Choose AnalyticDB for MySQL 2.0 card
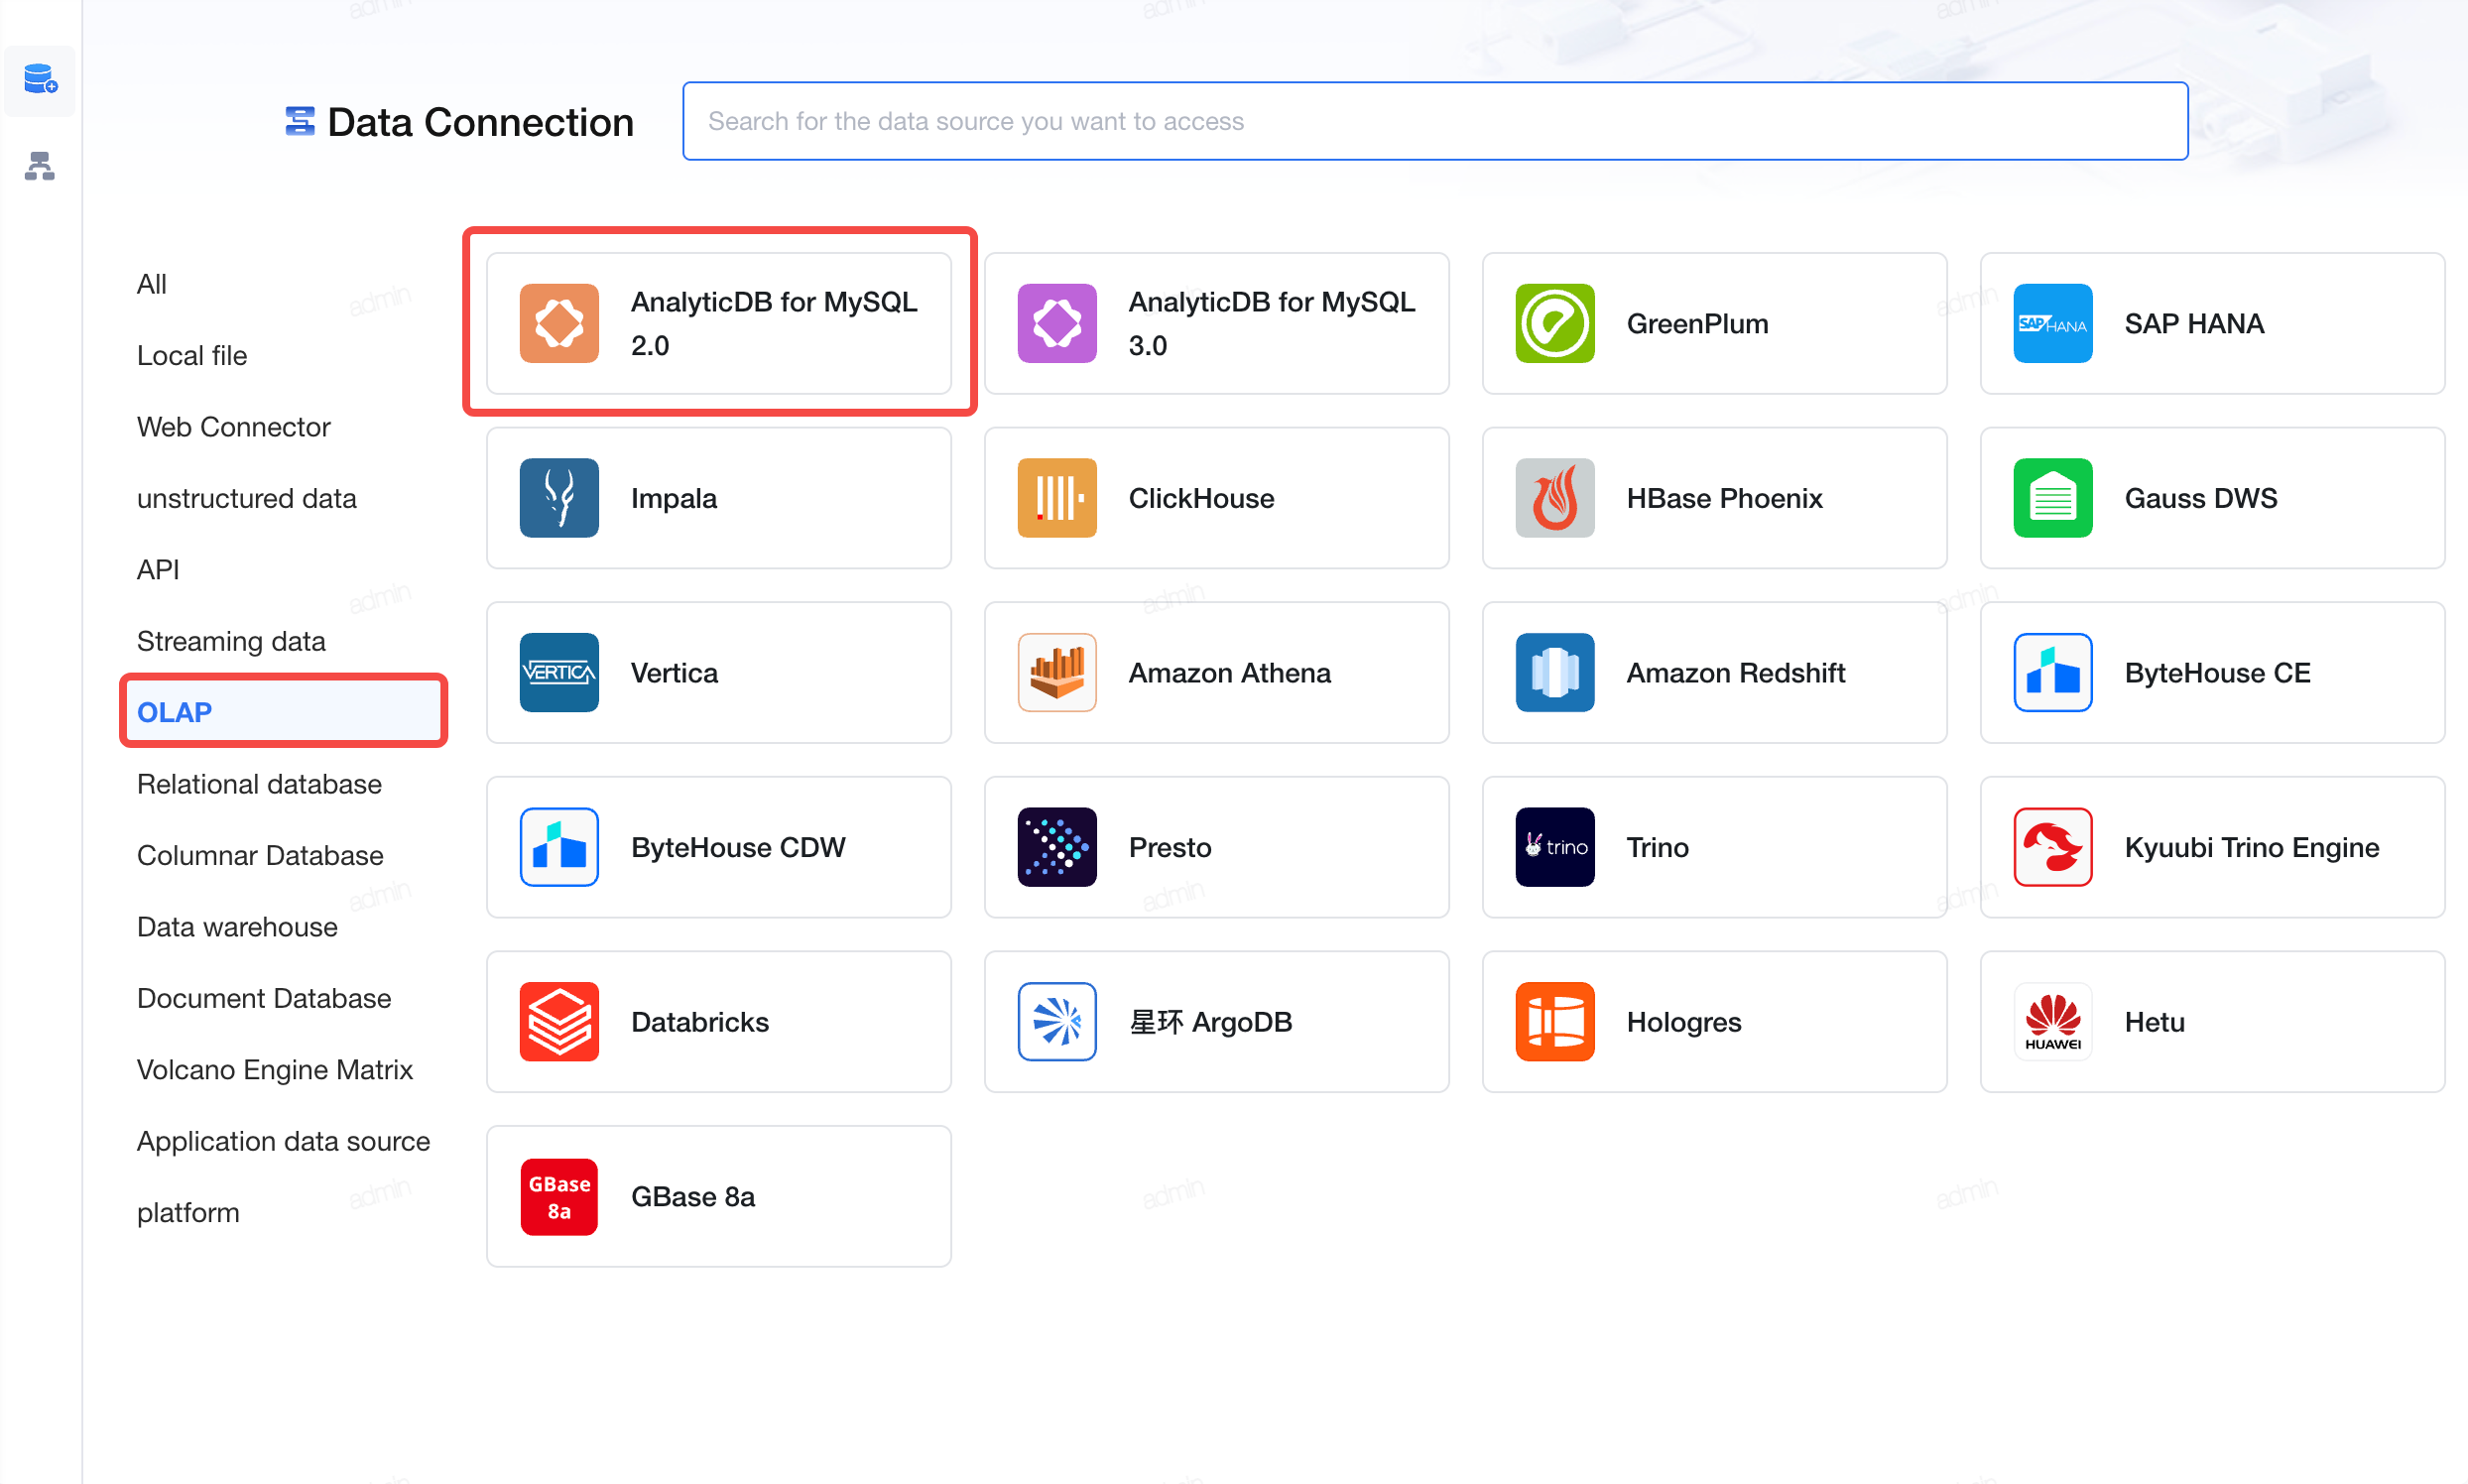The image size is (2468, 1484). pyautogui.click(x=719, y=323)
